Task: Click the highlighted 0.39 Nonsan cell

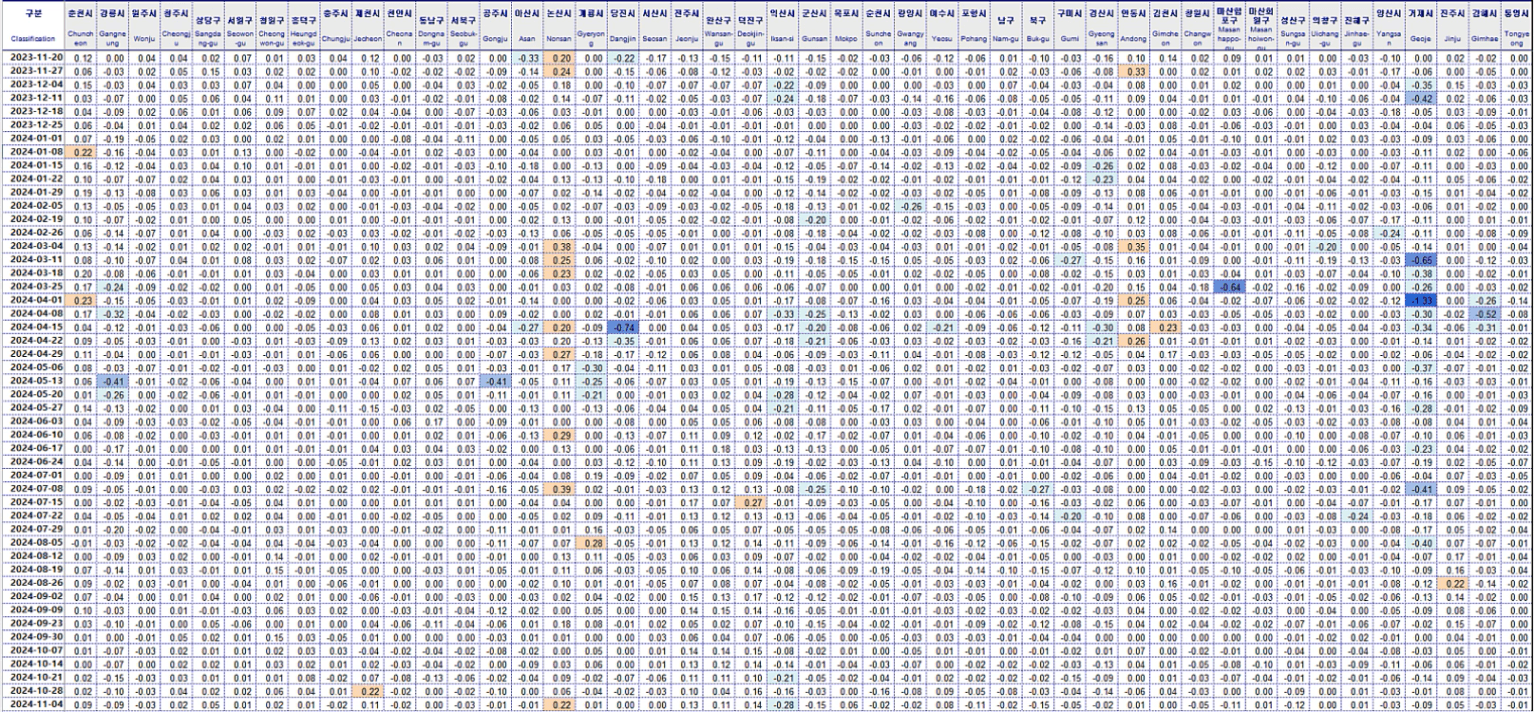Action: (x=560, y=489)
